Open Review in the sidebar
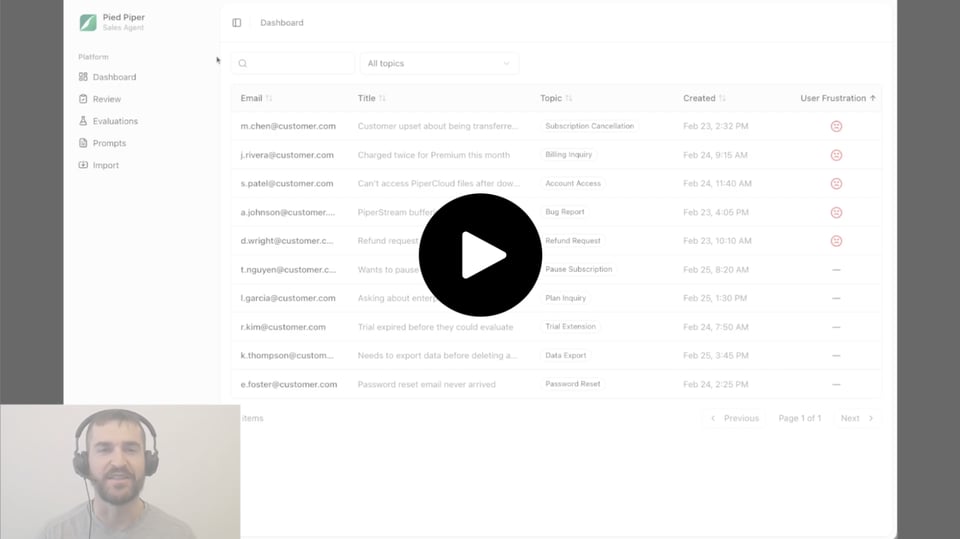 (x=106, y=99)
